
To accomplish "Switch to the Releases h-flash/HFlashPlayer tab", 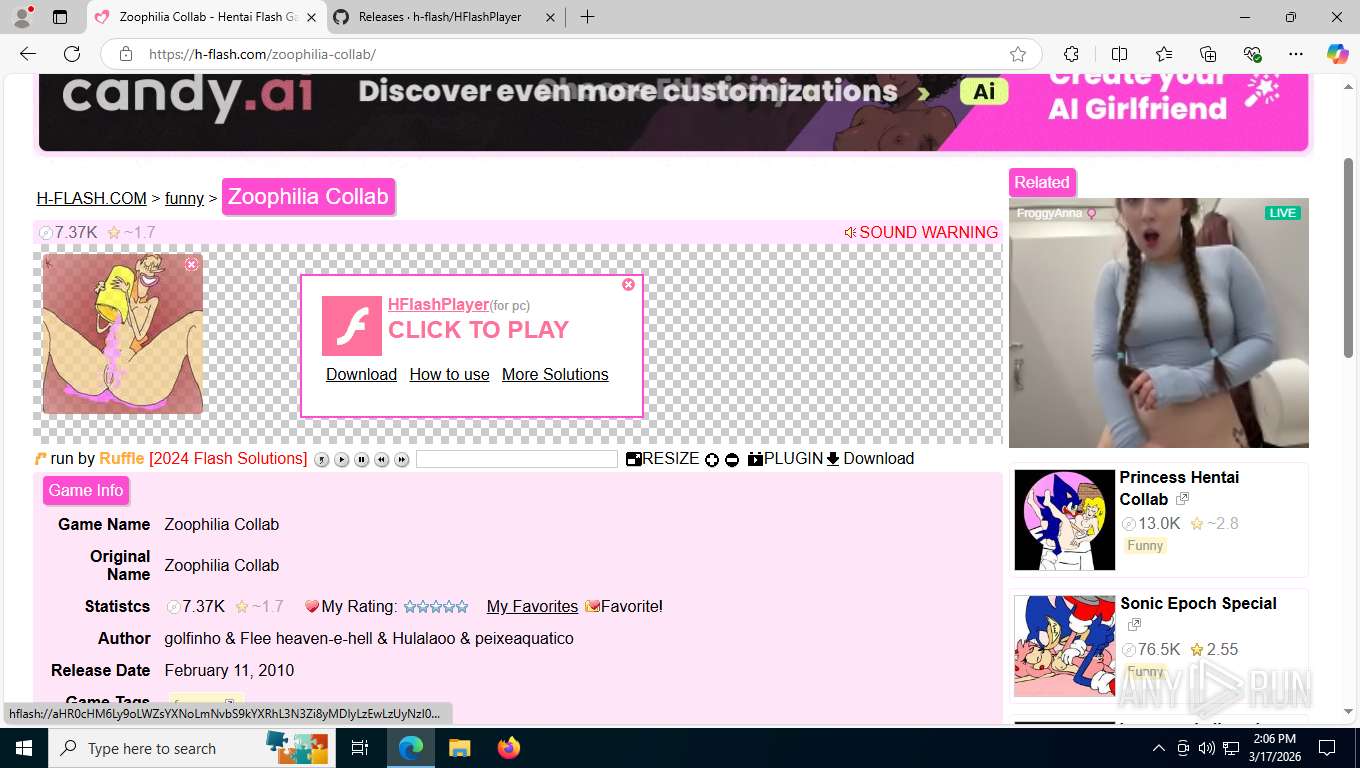I will tap(440, 17).
